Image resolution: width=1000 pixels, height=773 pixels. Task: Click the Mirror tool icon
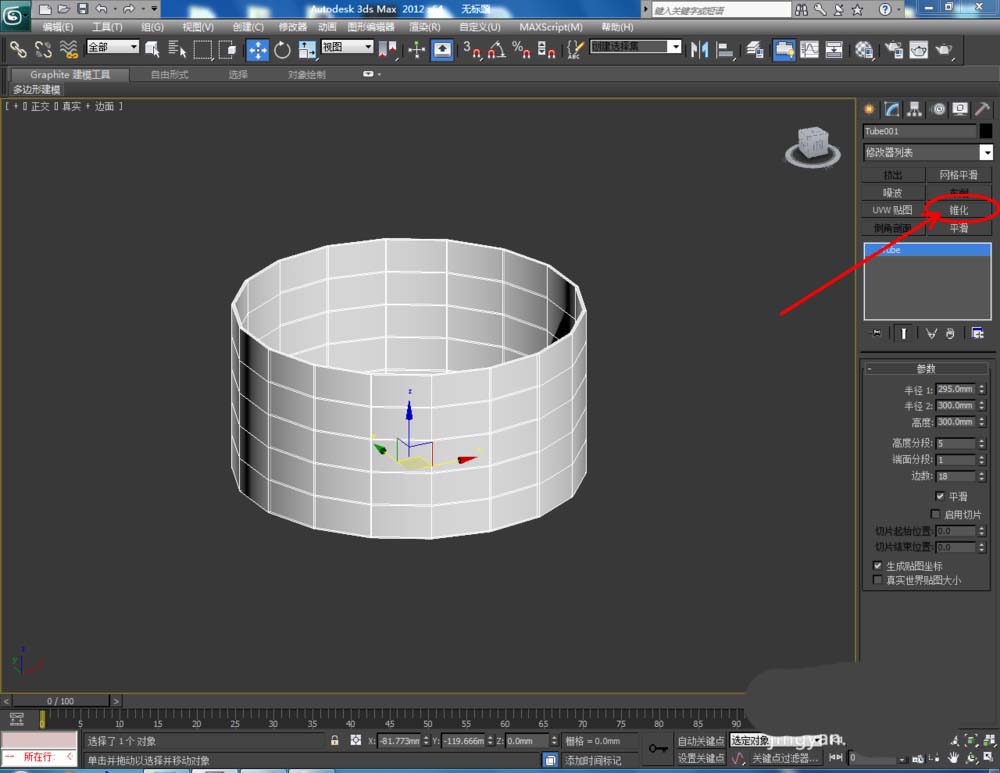700,49
